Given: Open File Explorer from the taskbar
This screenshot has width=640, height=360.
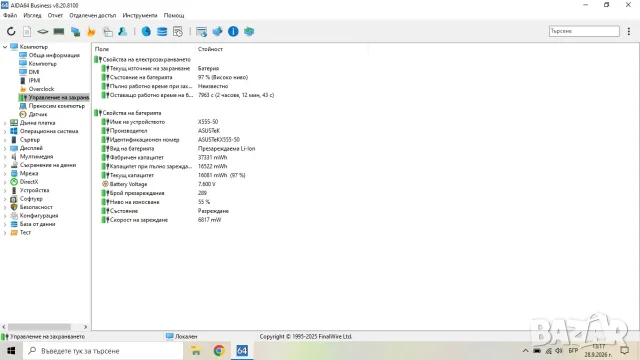Looking at the screenshot, I should pyautogui.click(x=196, y=351).
